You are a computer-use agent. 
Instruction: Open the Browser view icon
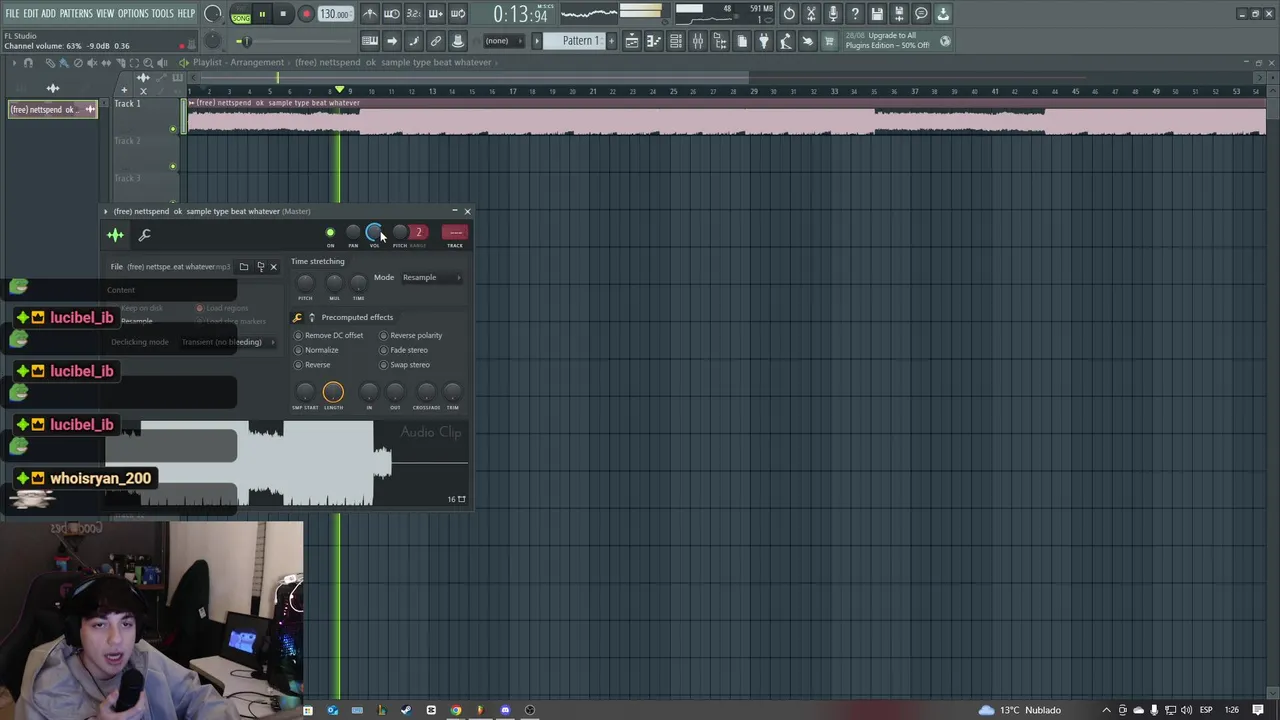tap(720, 41)
